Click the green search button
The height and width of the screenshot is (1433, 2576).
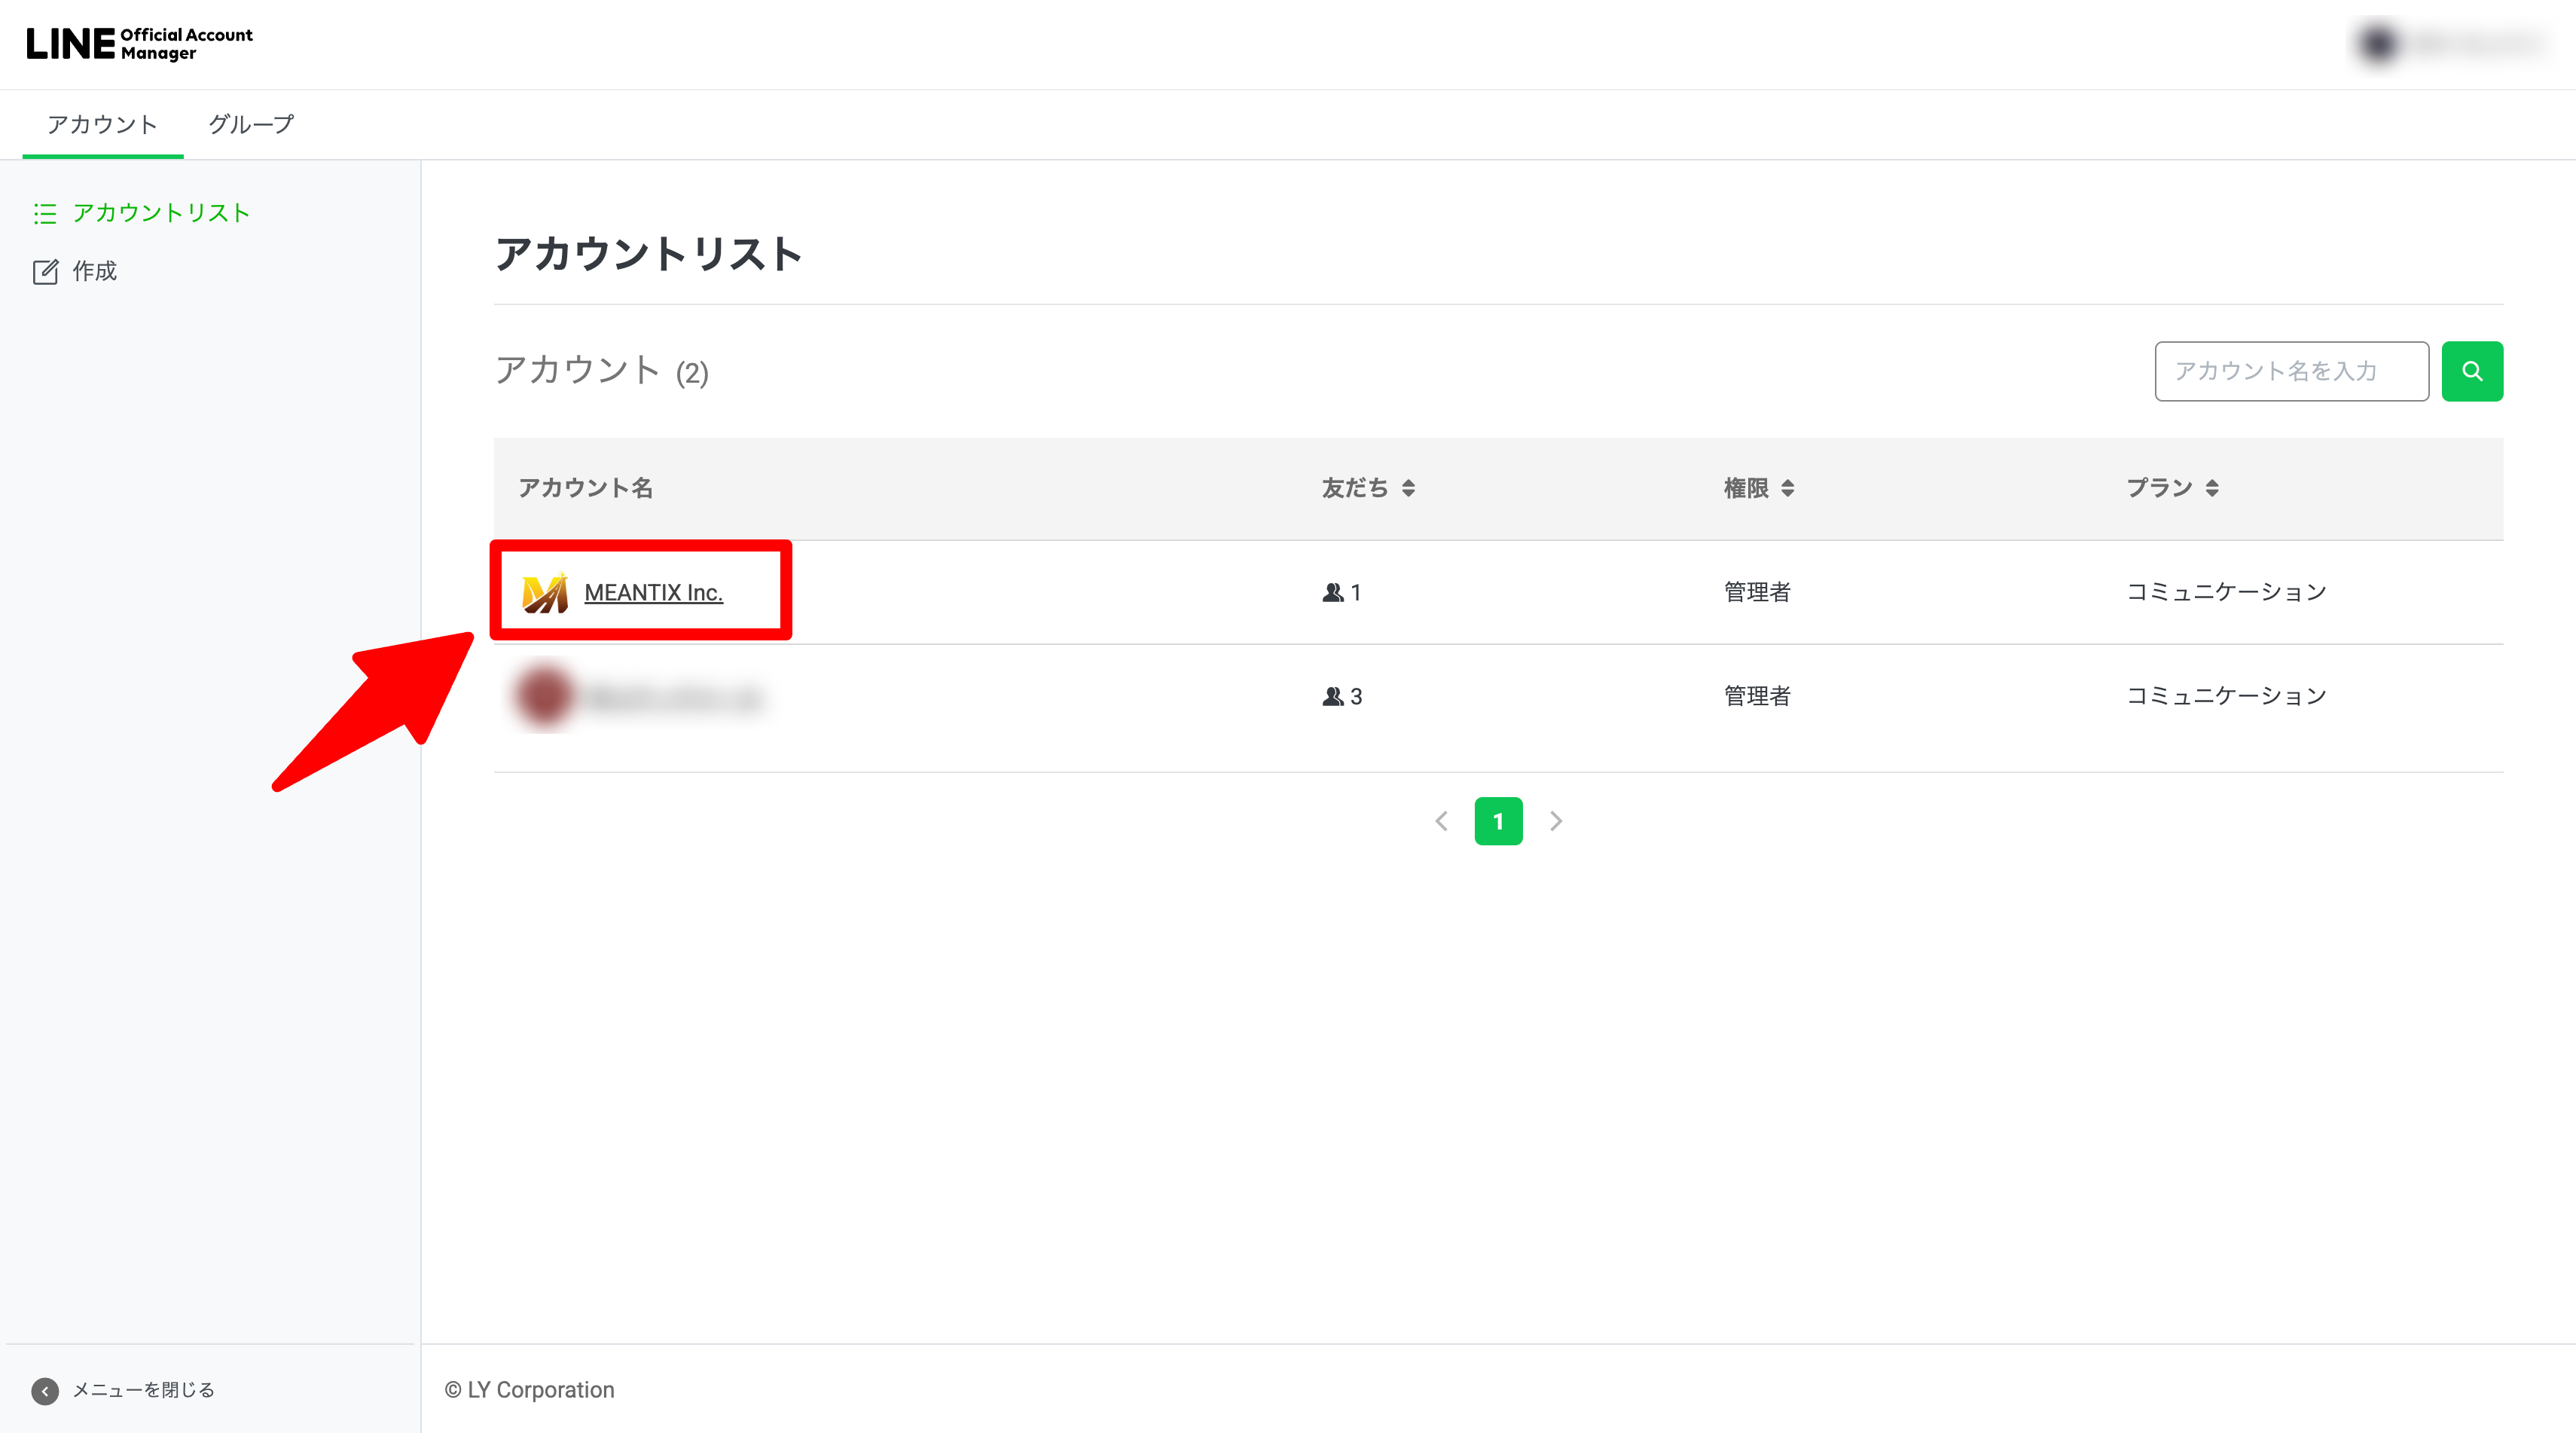click(x=2472, y=371)
